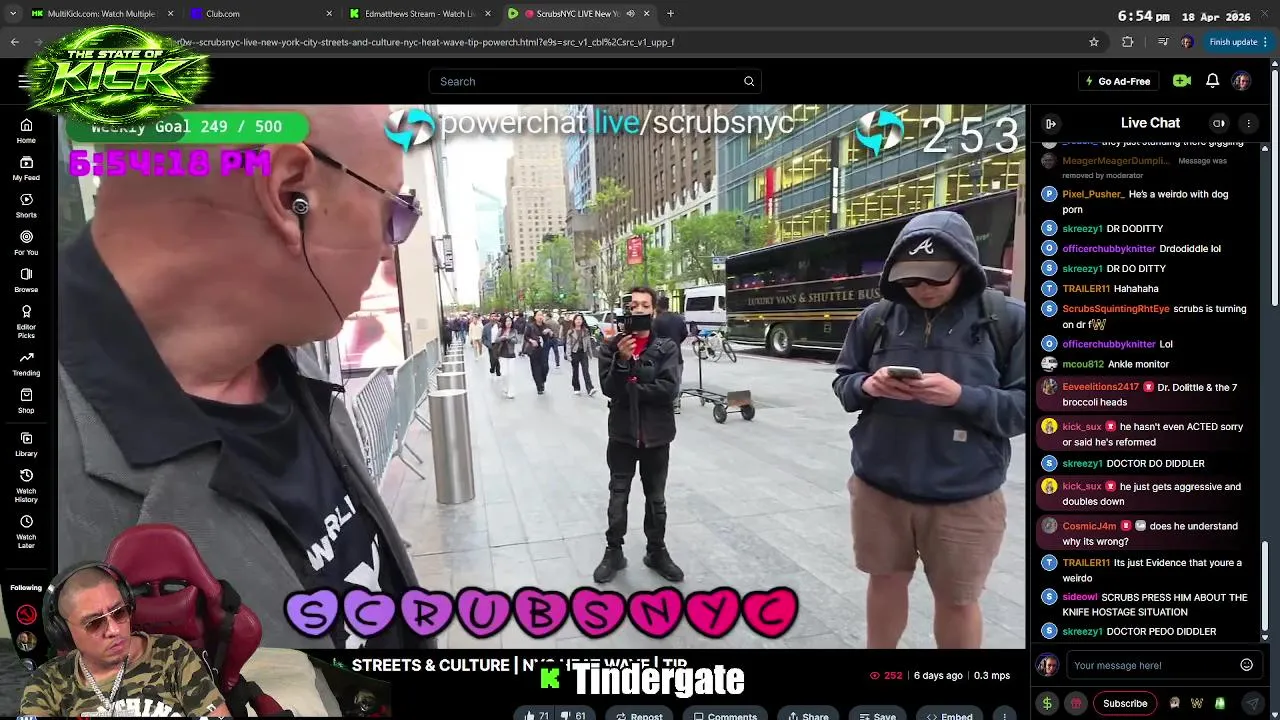The width and height of the screenshot is (1280, 720).
Task: Open Live Chat more options menu
Action: (1248, 123)
